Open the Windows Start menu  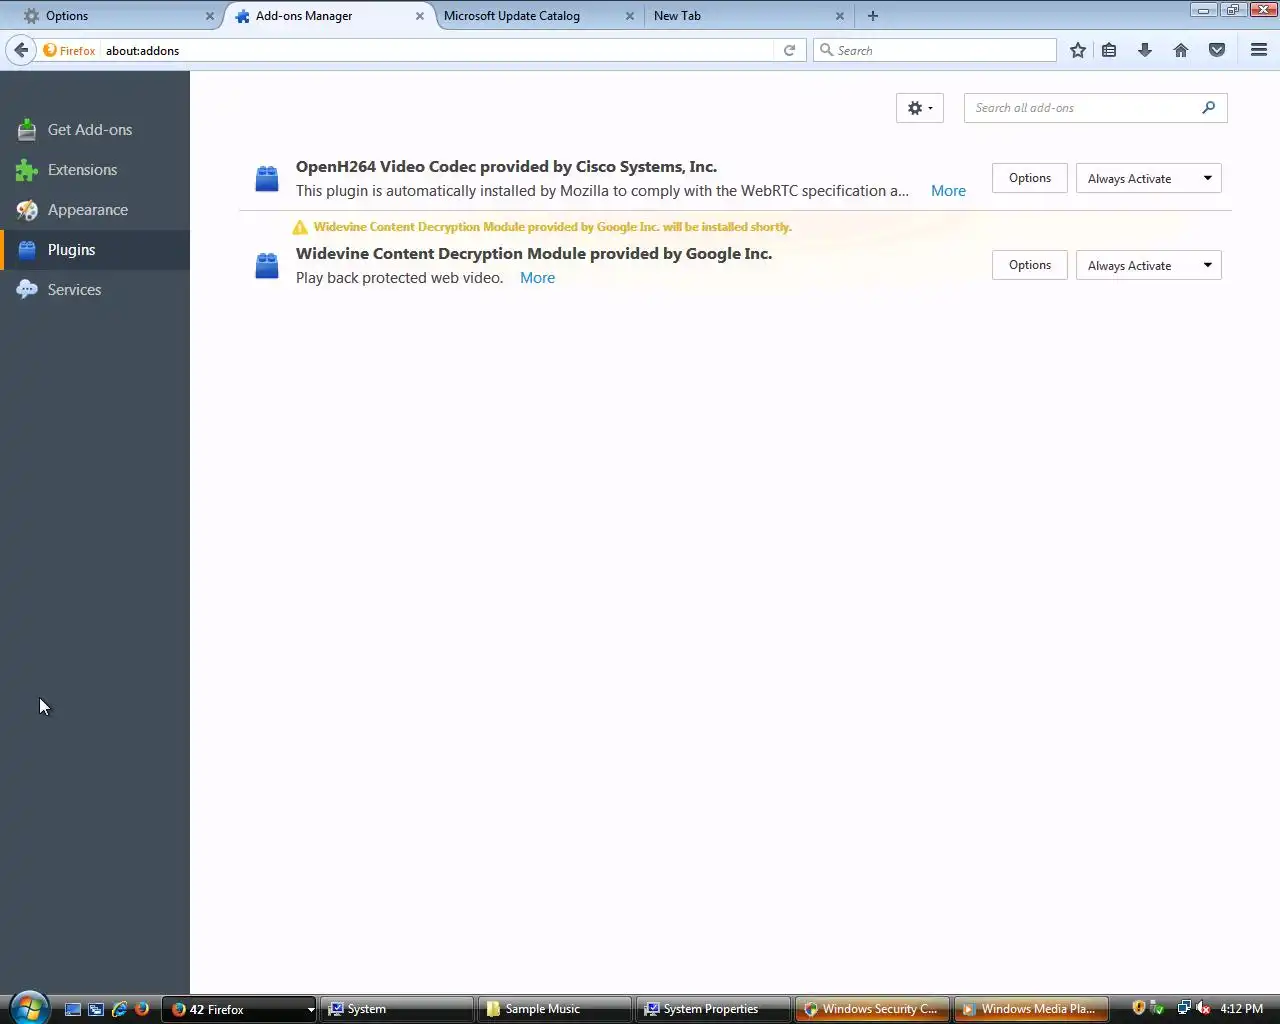point(30,1008)
